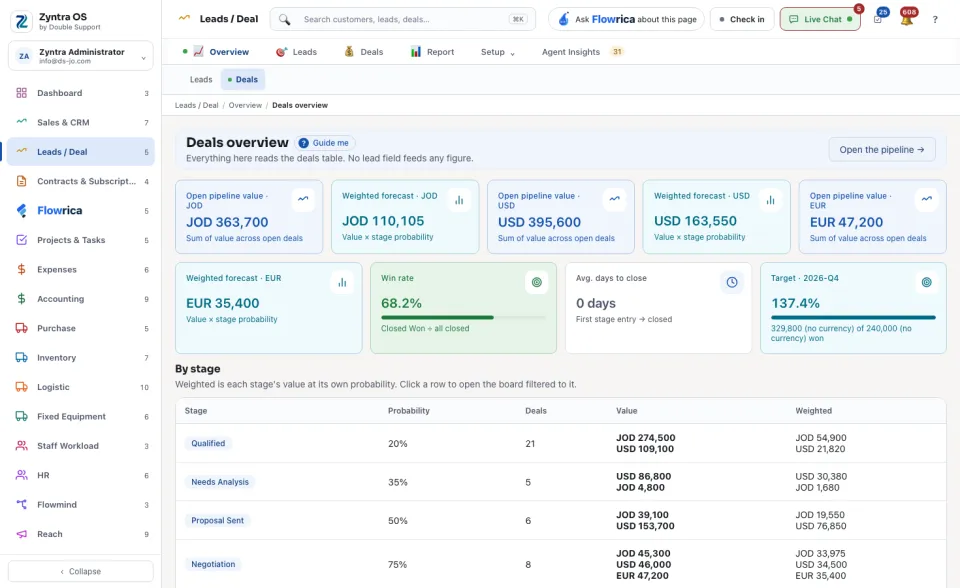Image resolution: width=960 pixels, height=588 pixels.
Task: Switch to the Leads sub-view toggle
Action: click(201, 80)
